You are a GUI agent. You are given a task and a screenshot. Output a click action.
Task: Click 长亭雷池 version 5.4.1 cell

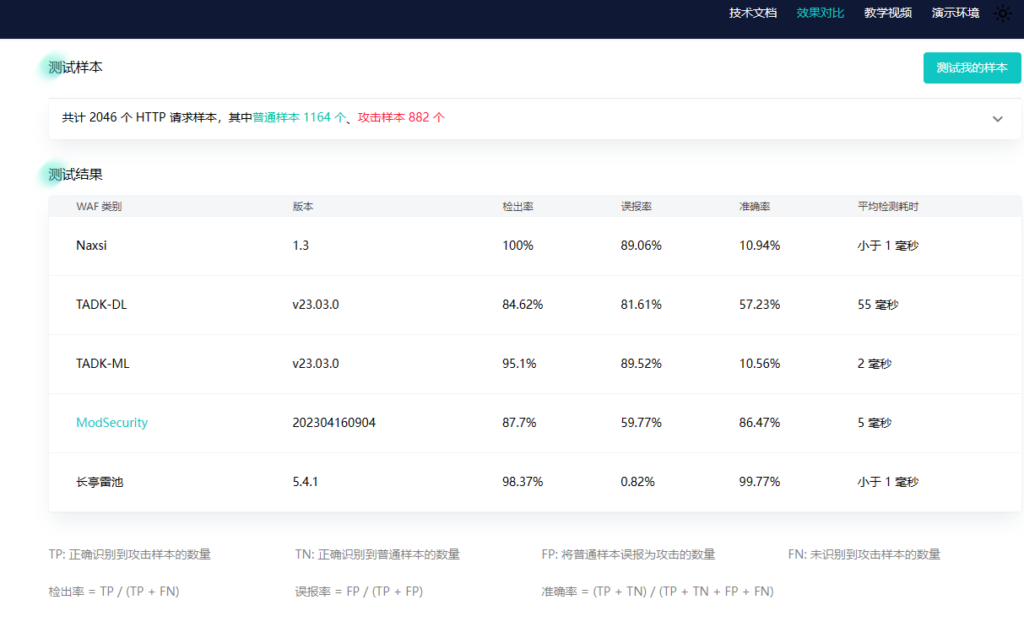[x=305, y=482]
